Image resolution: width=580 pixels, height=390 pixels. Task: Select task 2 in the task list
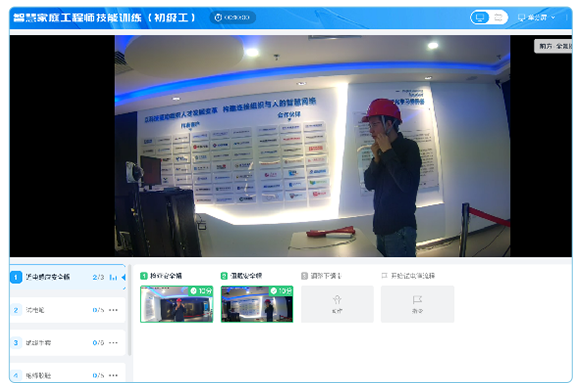[68, 310]
